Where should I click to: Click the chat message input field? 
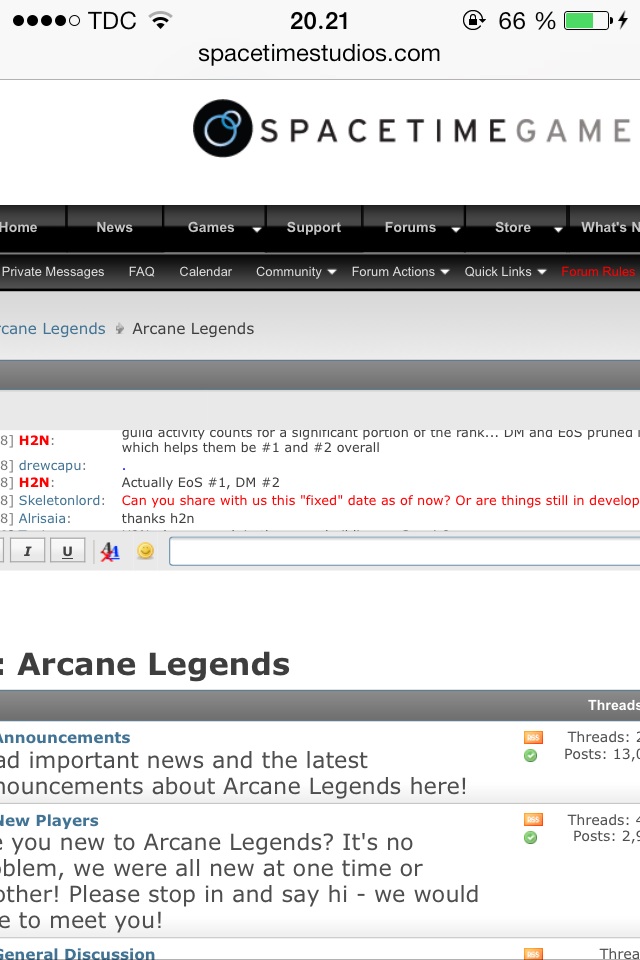point(404,551)
